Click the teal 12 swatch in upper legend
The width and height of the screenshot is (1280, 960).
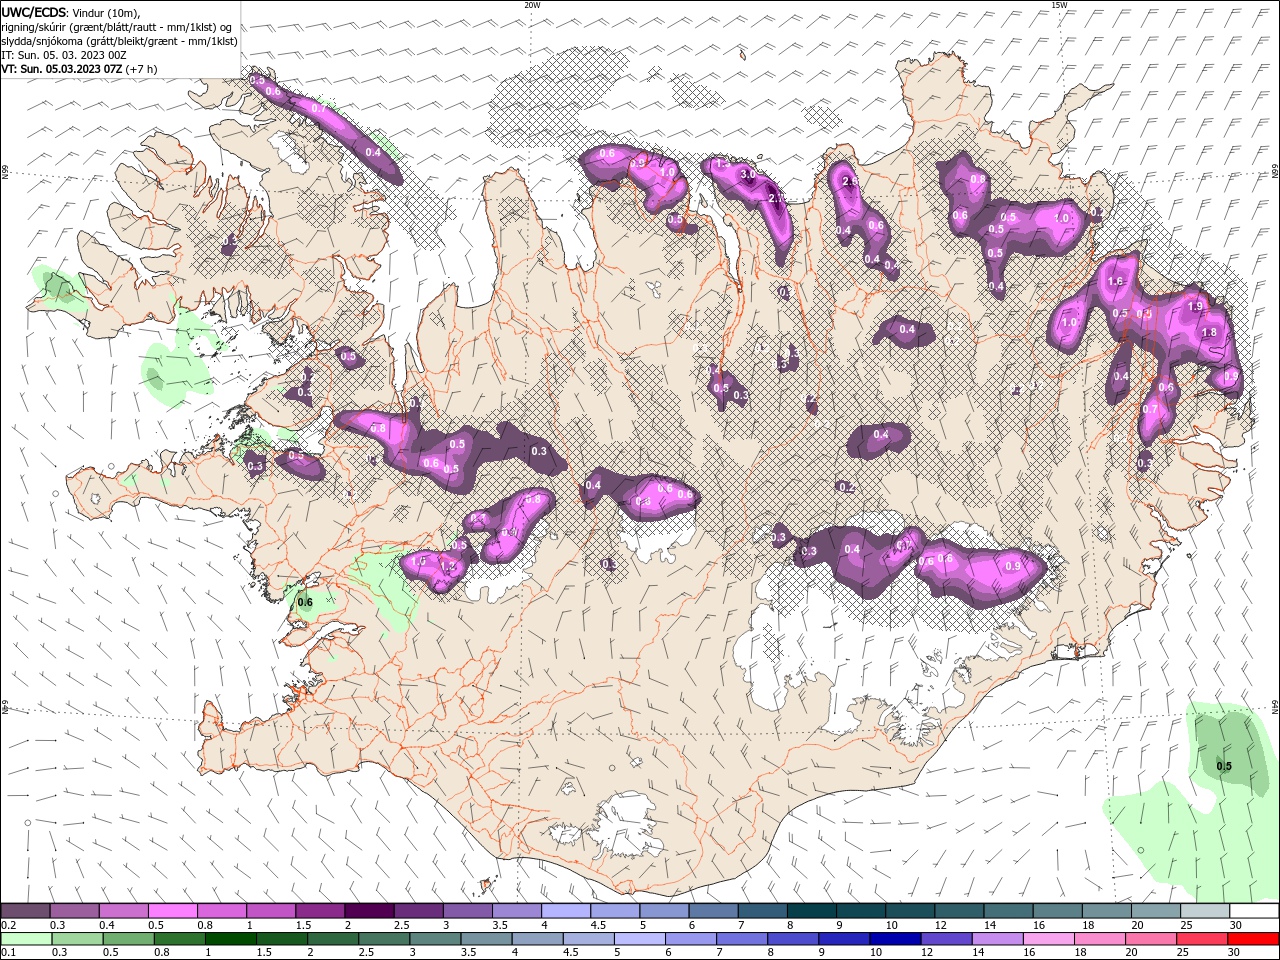[x=960, y=911]
